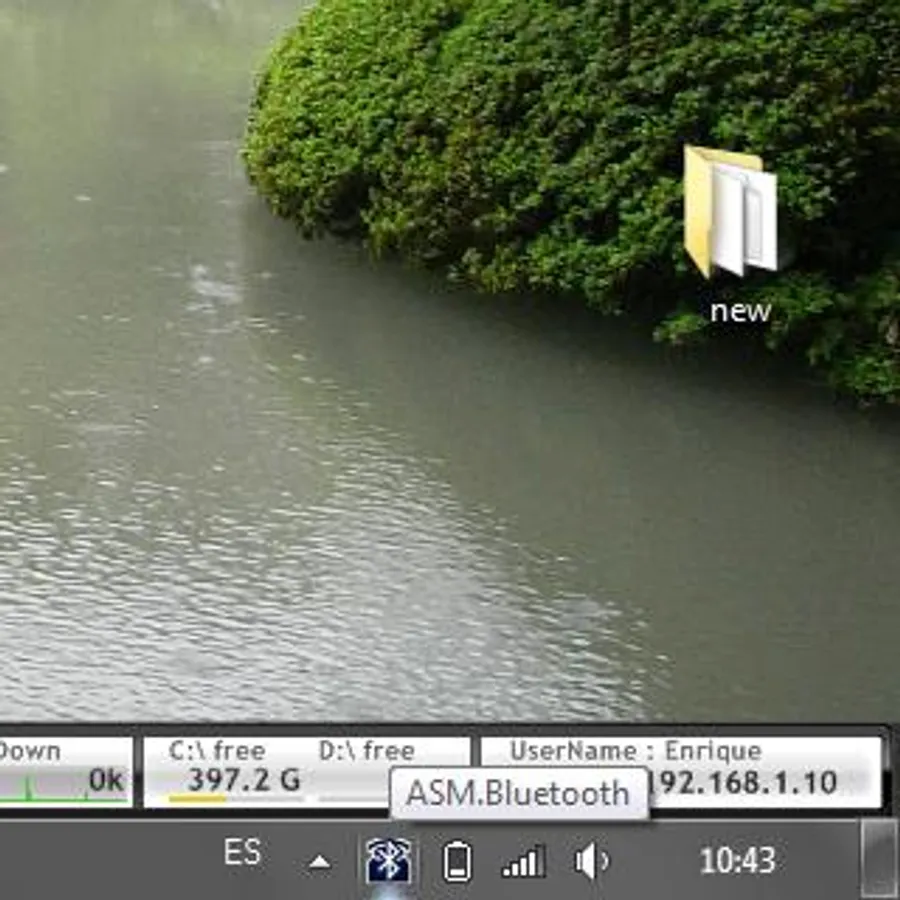
Task: Open the ES language indicator
Action: [x=242, y=852]
